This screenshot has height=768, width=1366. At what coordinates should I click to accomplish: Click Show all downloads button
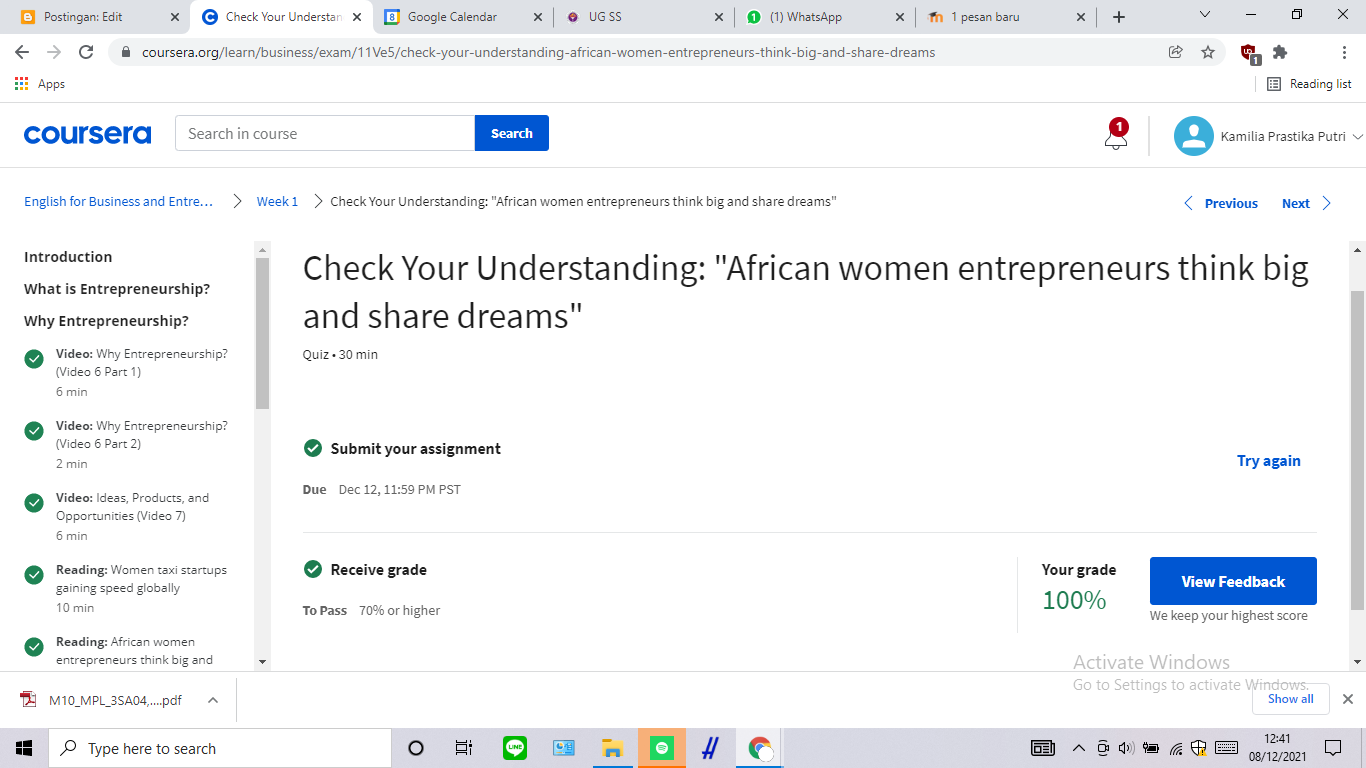[1291, 699]
